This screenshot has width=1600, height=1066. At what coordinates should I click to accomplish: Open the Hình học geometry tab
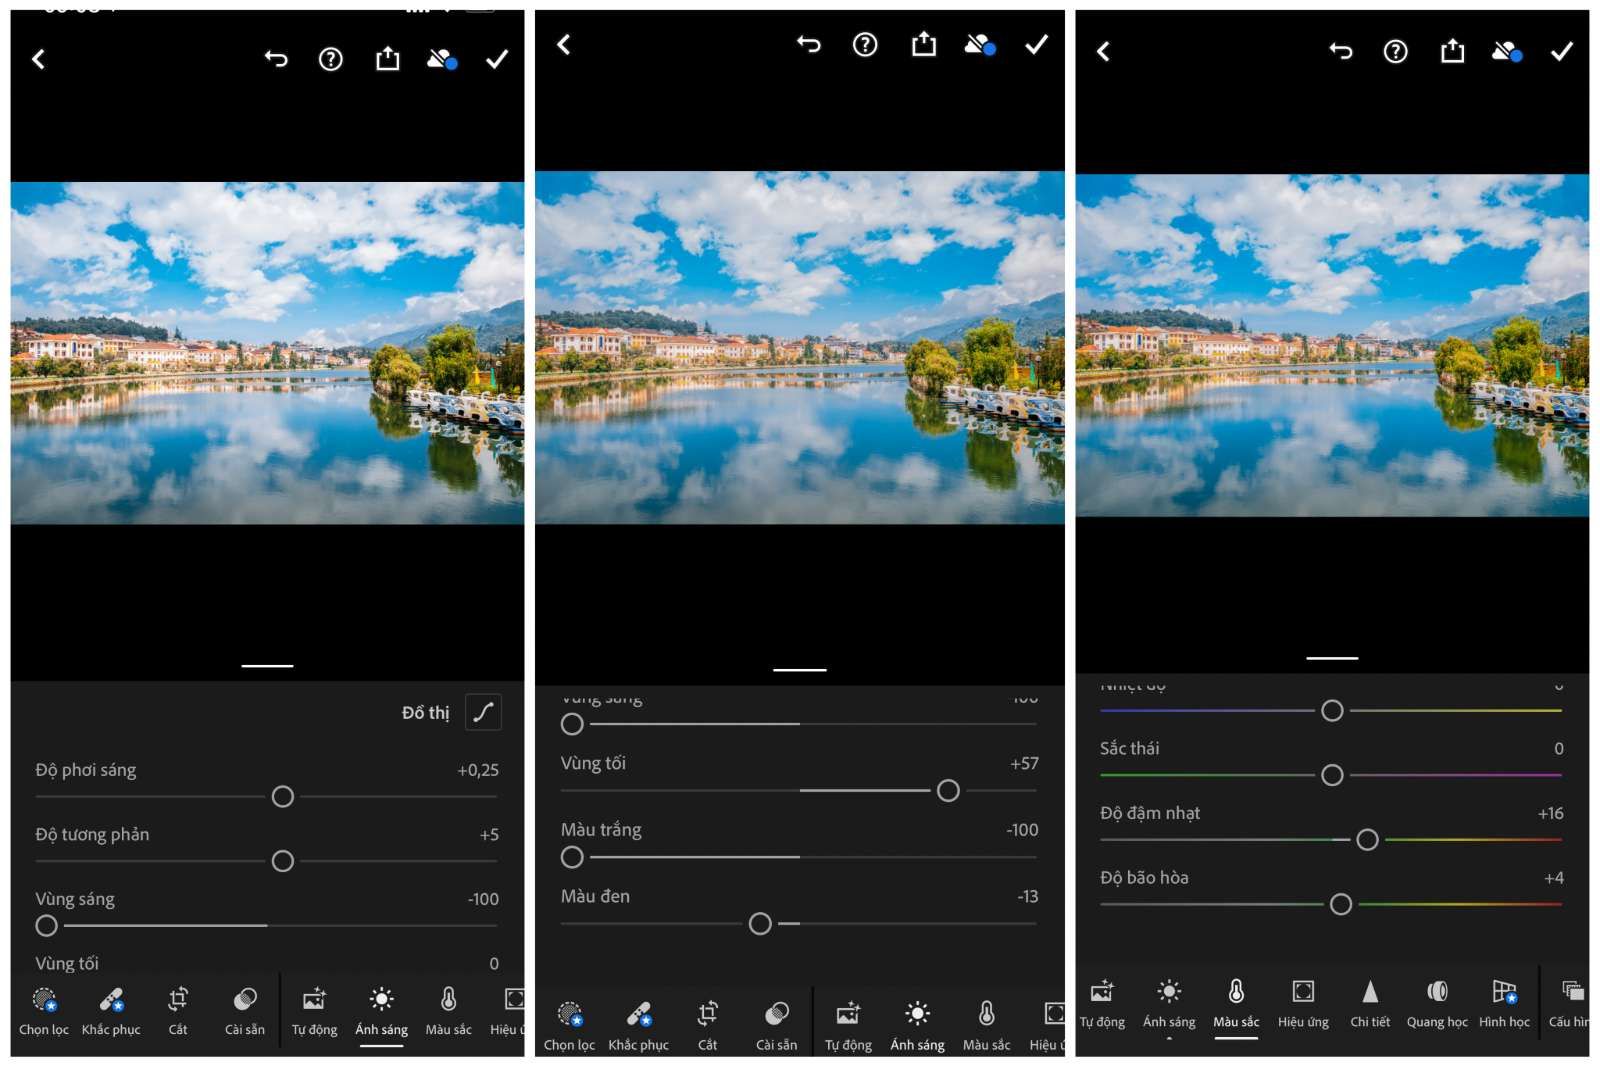[1504, 1003]
